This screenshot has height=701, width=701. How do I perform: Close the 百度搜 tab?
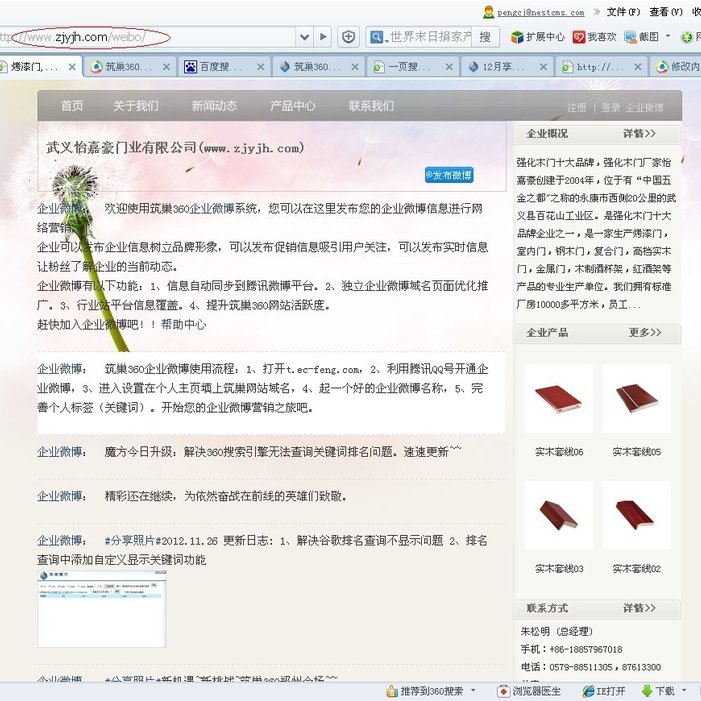click(261, 67)
